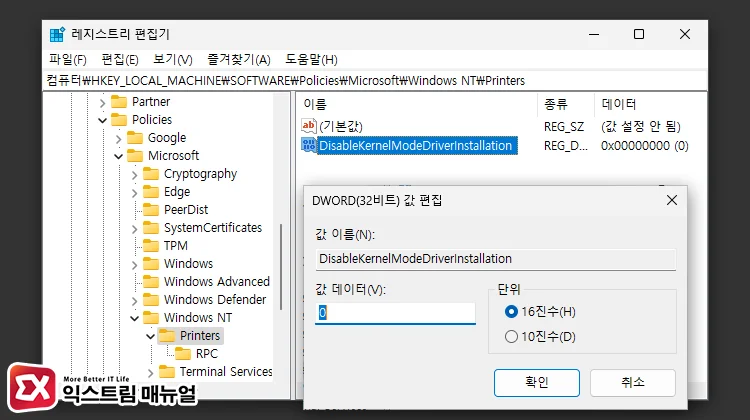750x420 pixels.
Task: Select the RPC key label
Action: tap(207, 354)
